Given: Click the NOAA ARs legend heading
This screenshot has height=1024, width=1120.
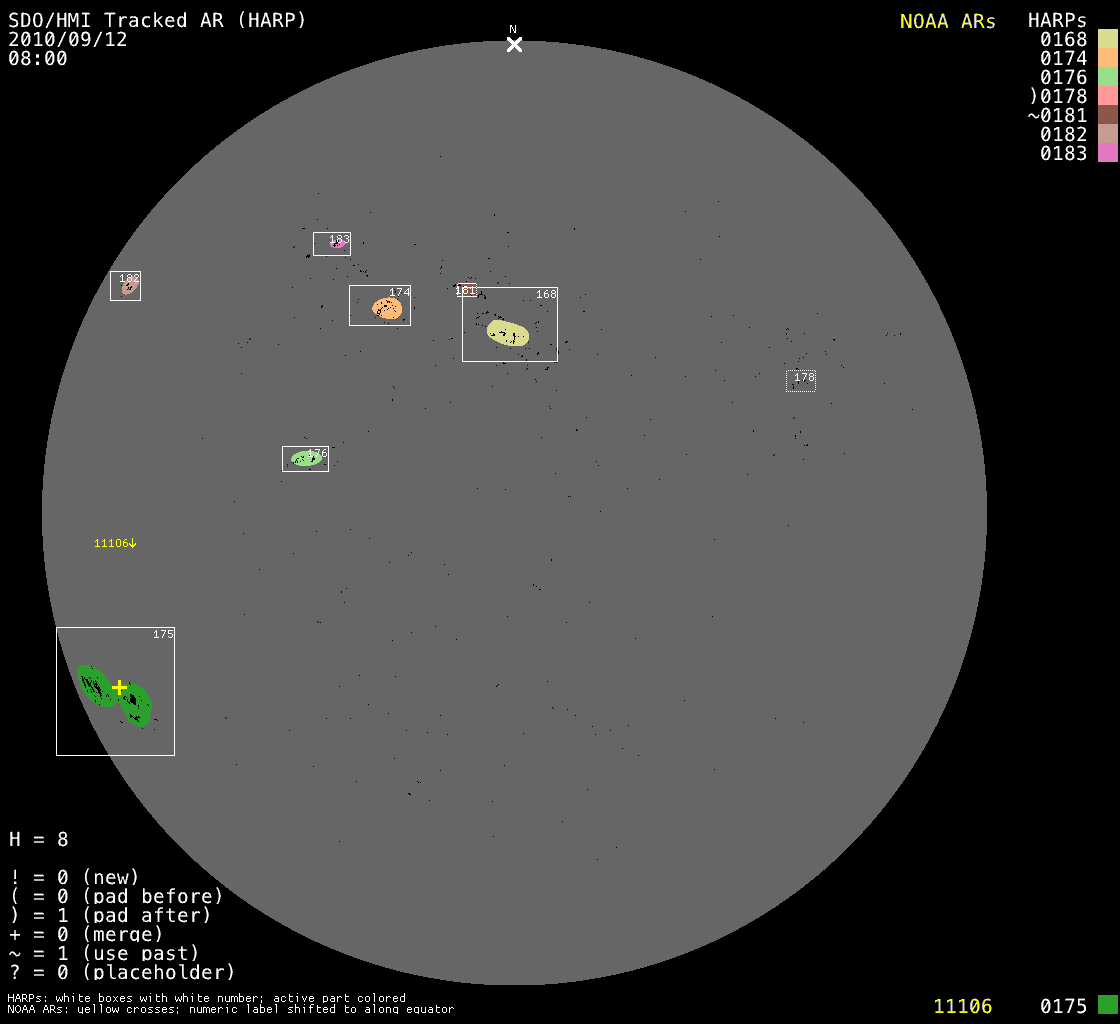Looking at the screenshot, I should point(947,21).
